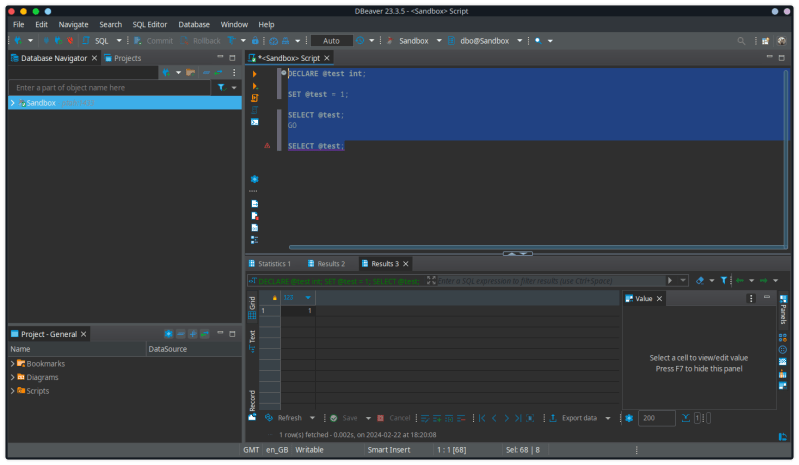Open the Database Navigator view menu dots
The image size is (799, 465).
pyautogui.click(x=234, y=72)
